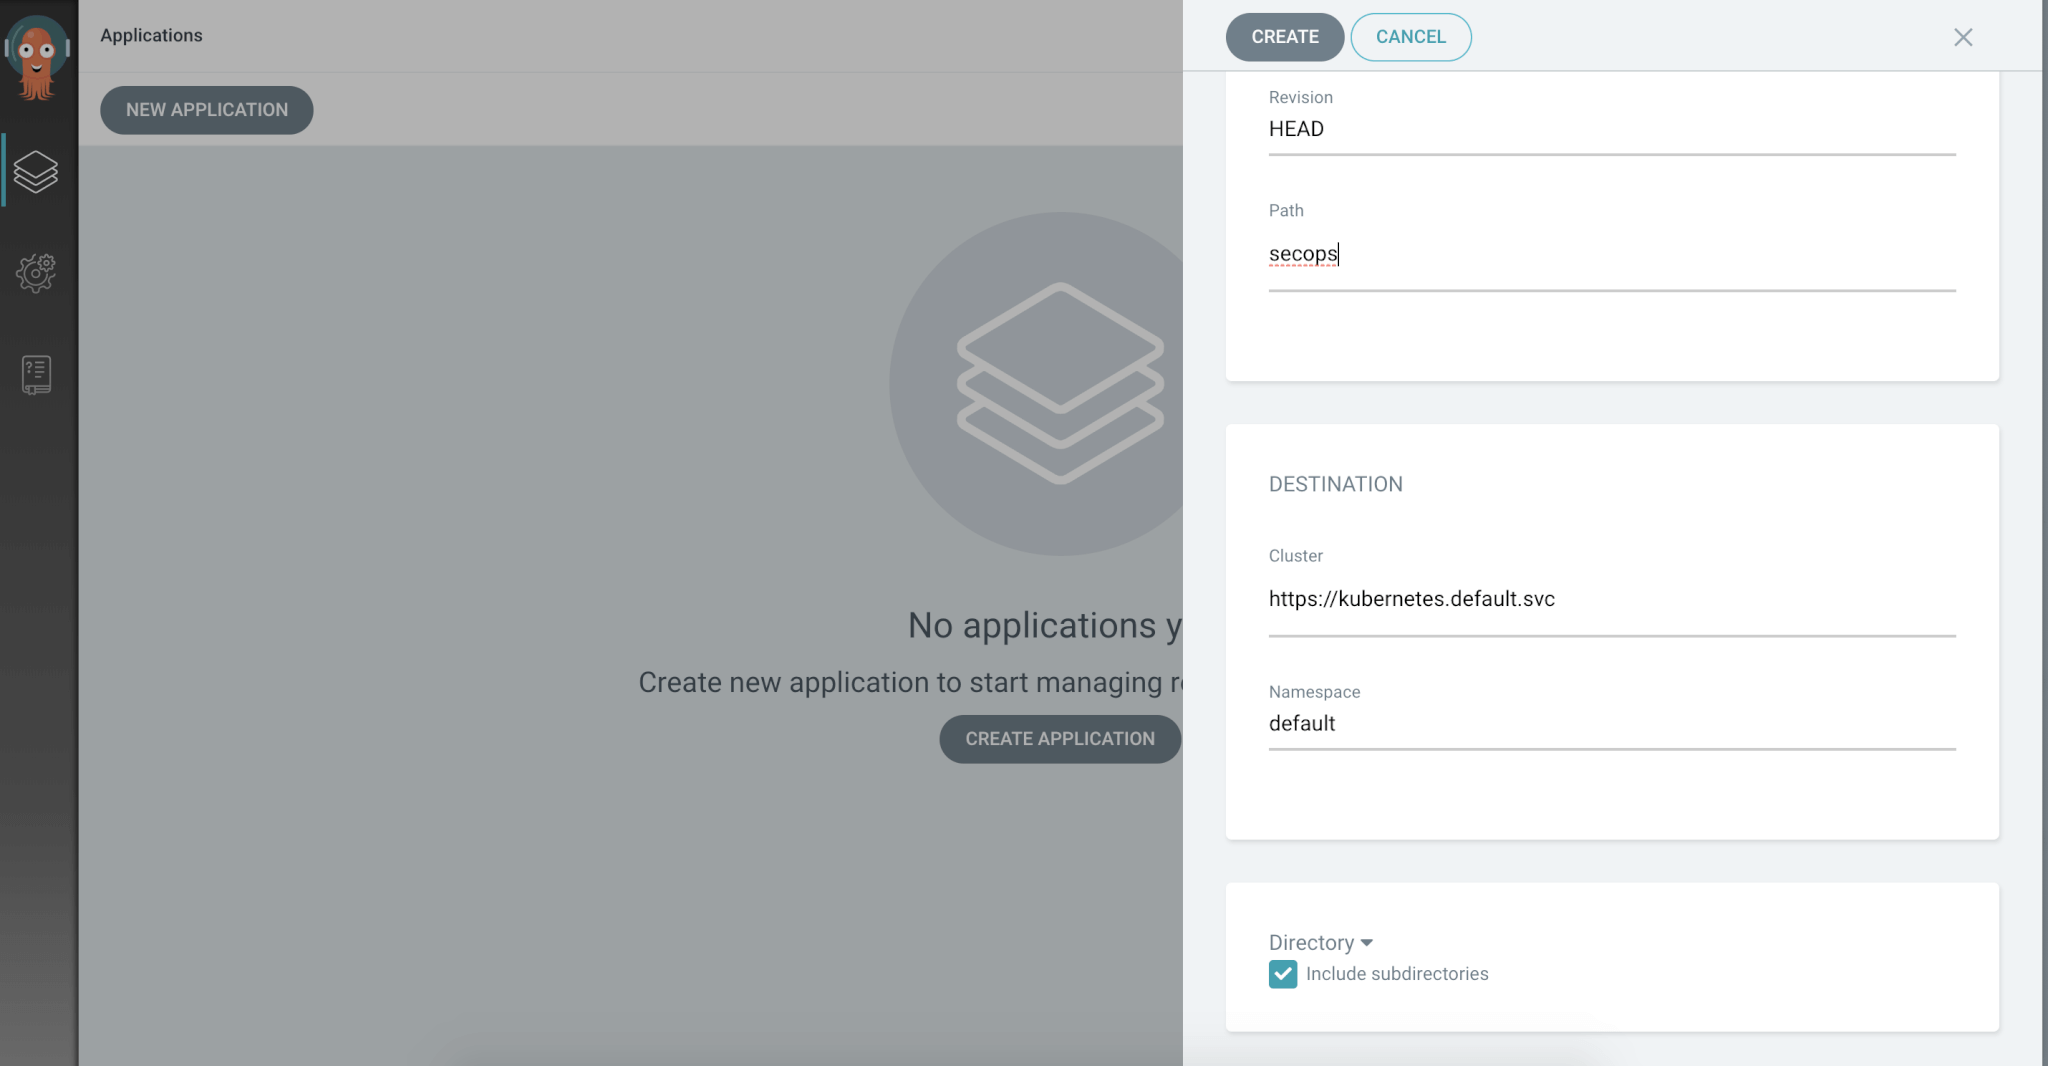Open the Applications layers sidebar icon

click(x=36, y=171)
